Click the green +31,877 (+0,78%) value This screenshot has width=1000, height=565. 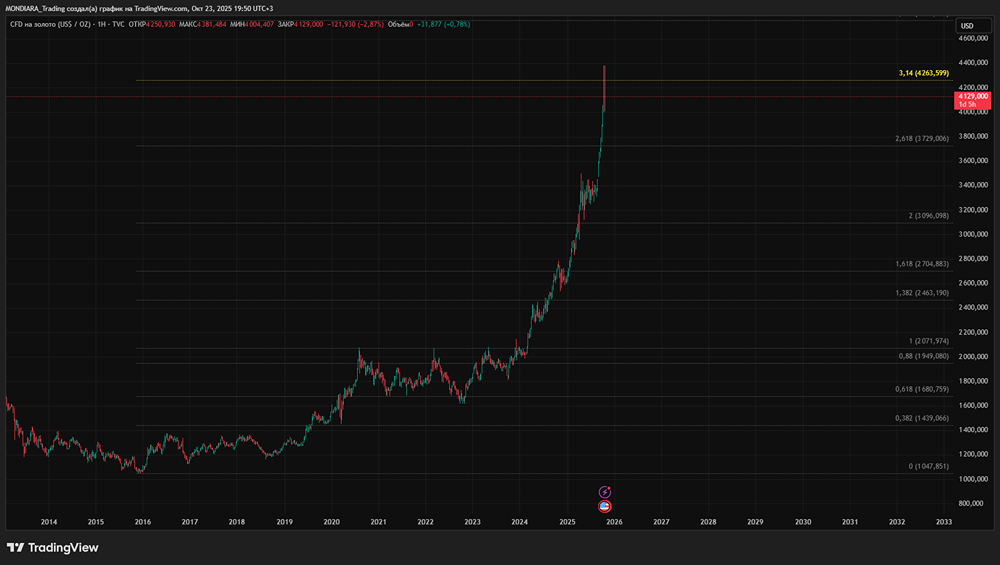pos(443,24)
